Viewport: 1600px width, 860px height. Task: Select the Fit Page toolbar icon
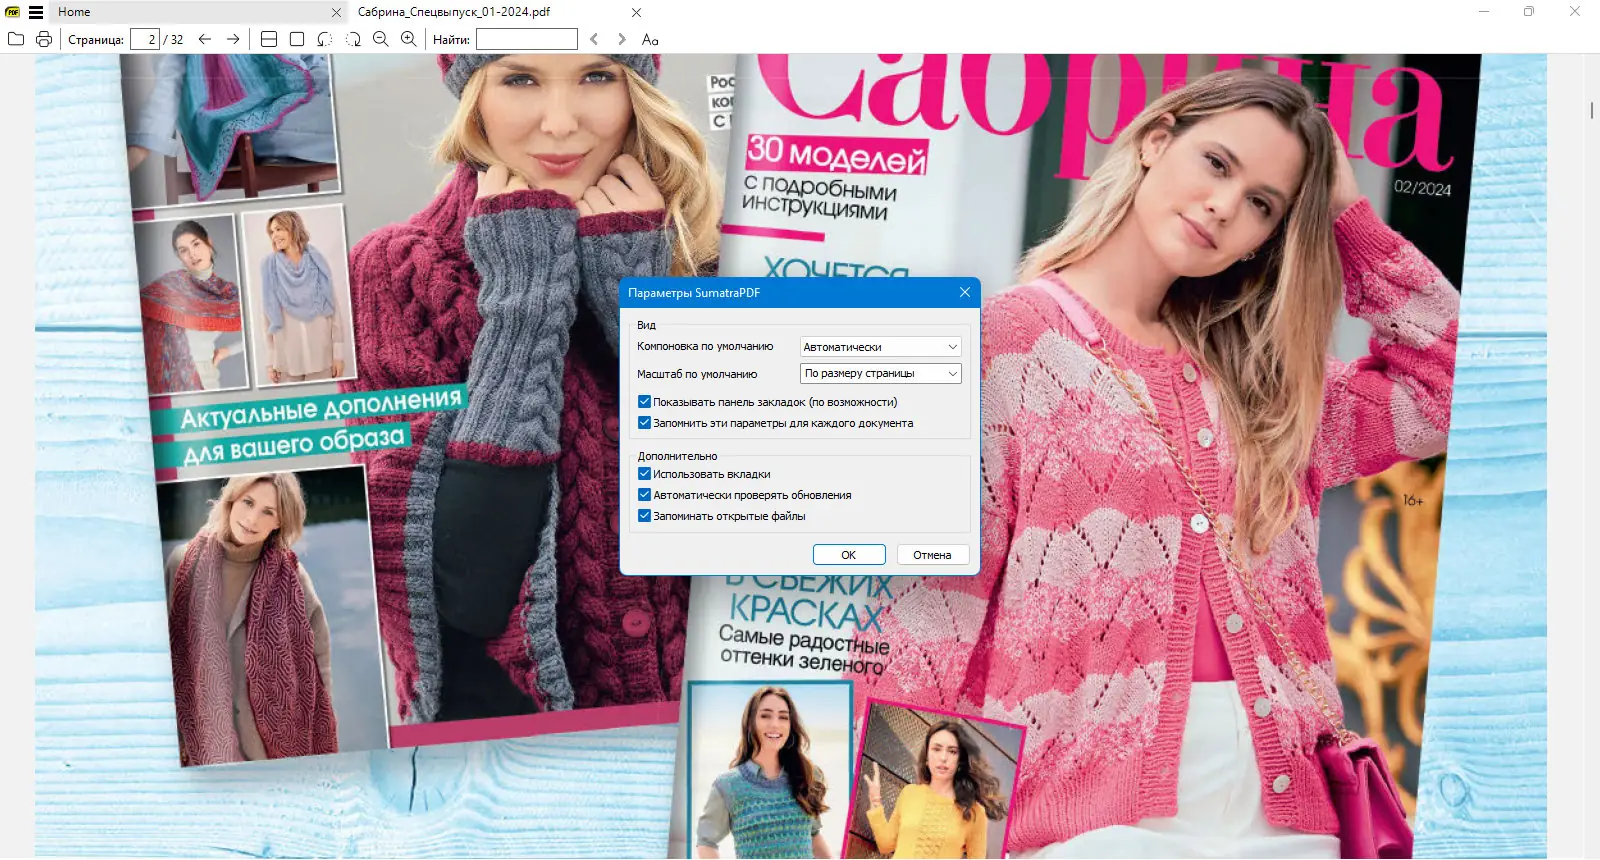297,39
